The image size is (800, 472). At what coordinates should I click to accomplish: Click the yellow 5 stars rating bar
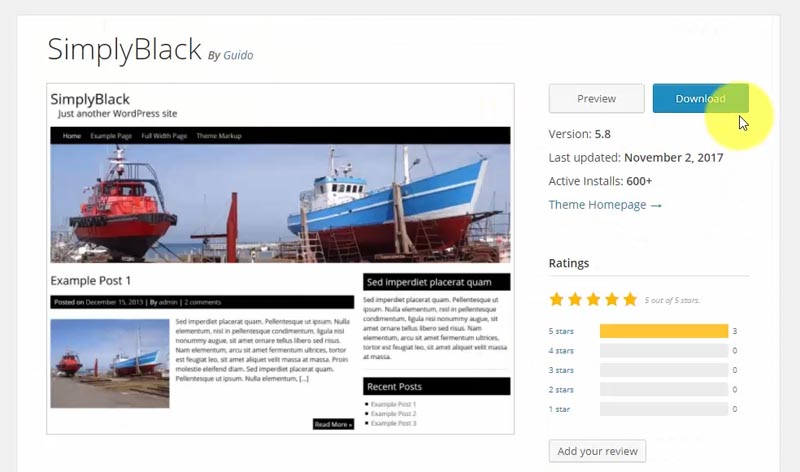[664, 331]
